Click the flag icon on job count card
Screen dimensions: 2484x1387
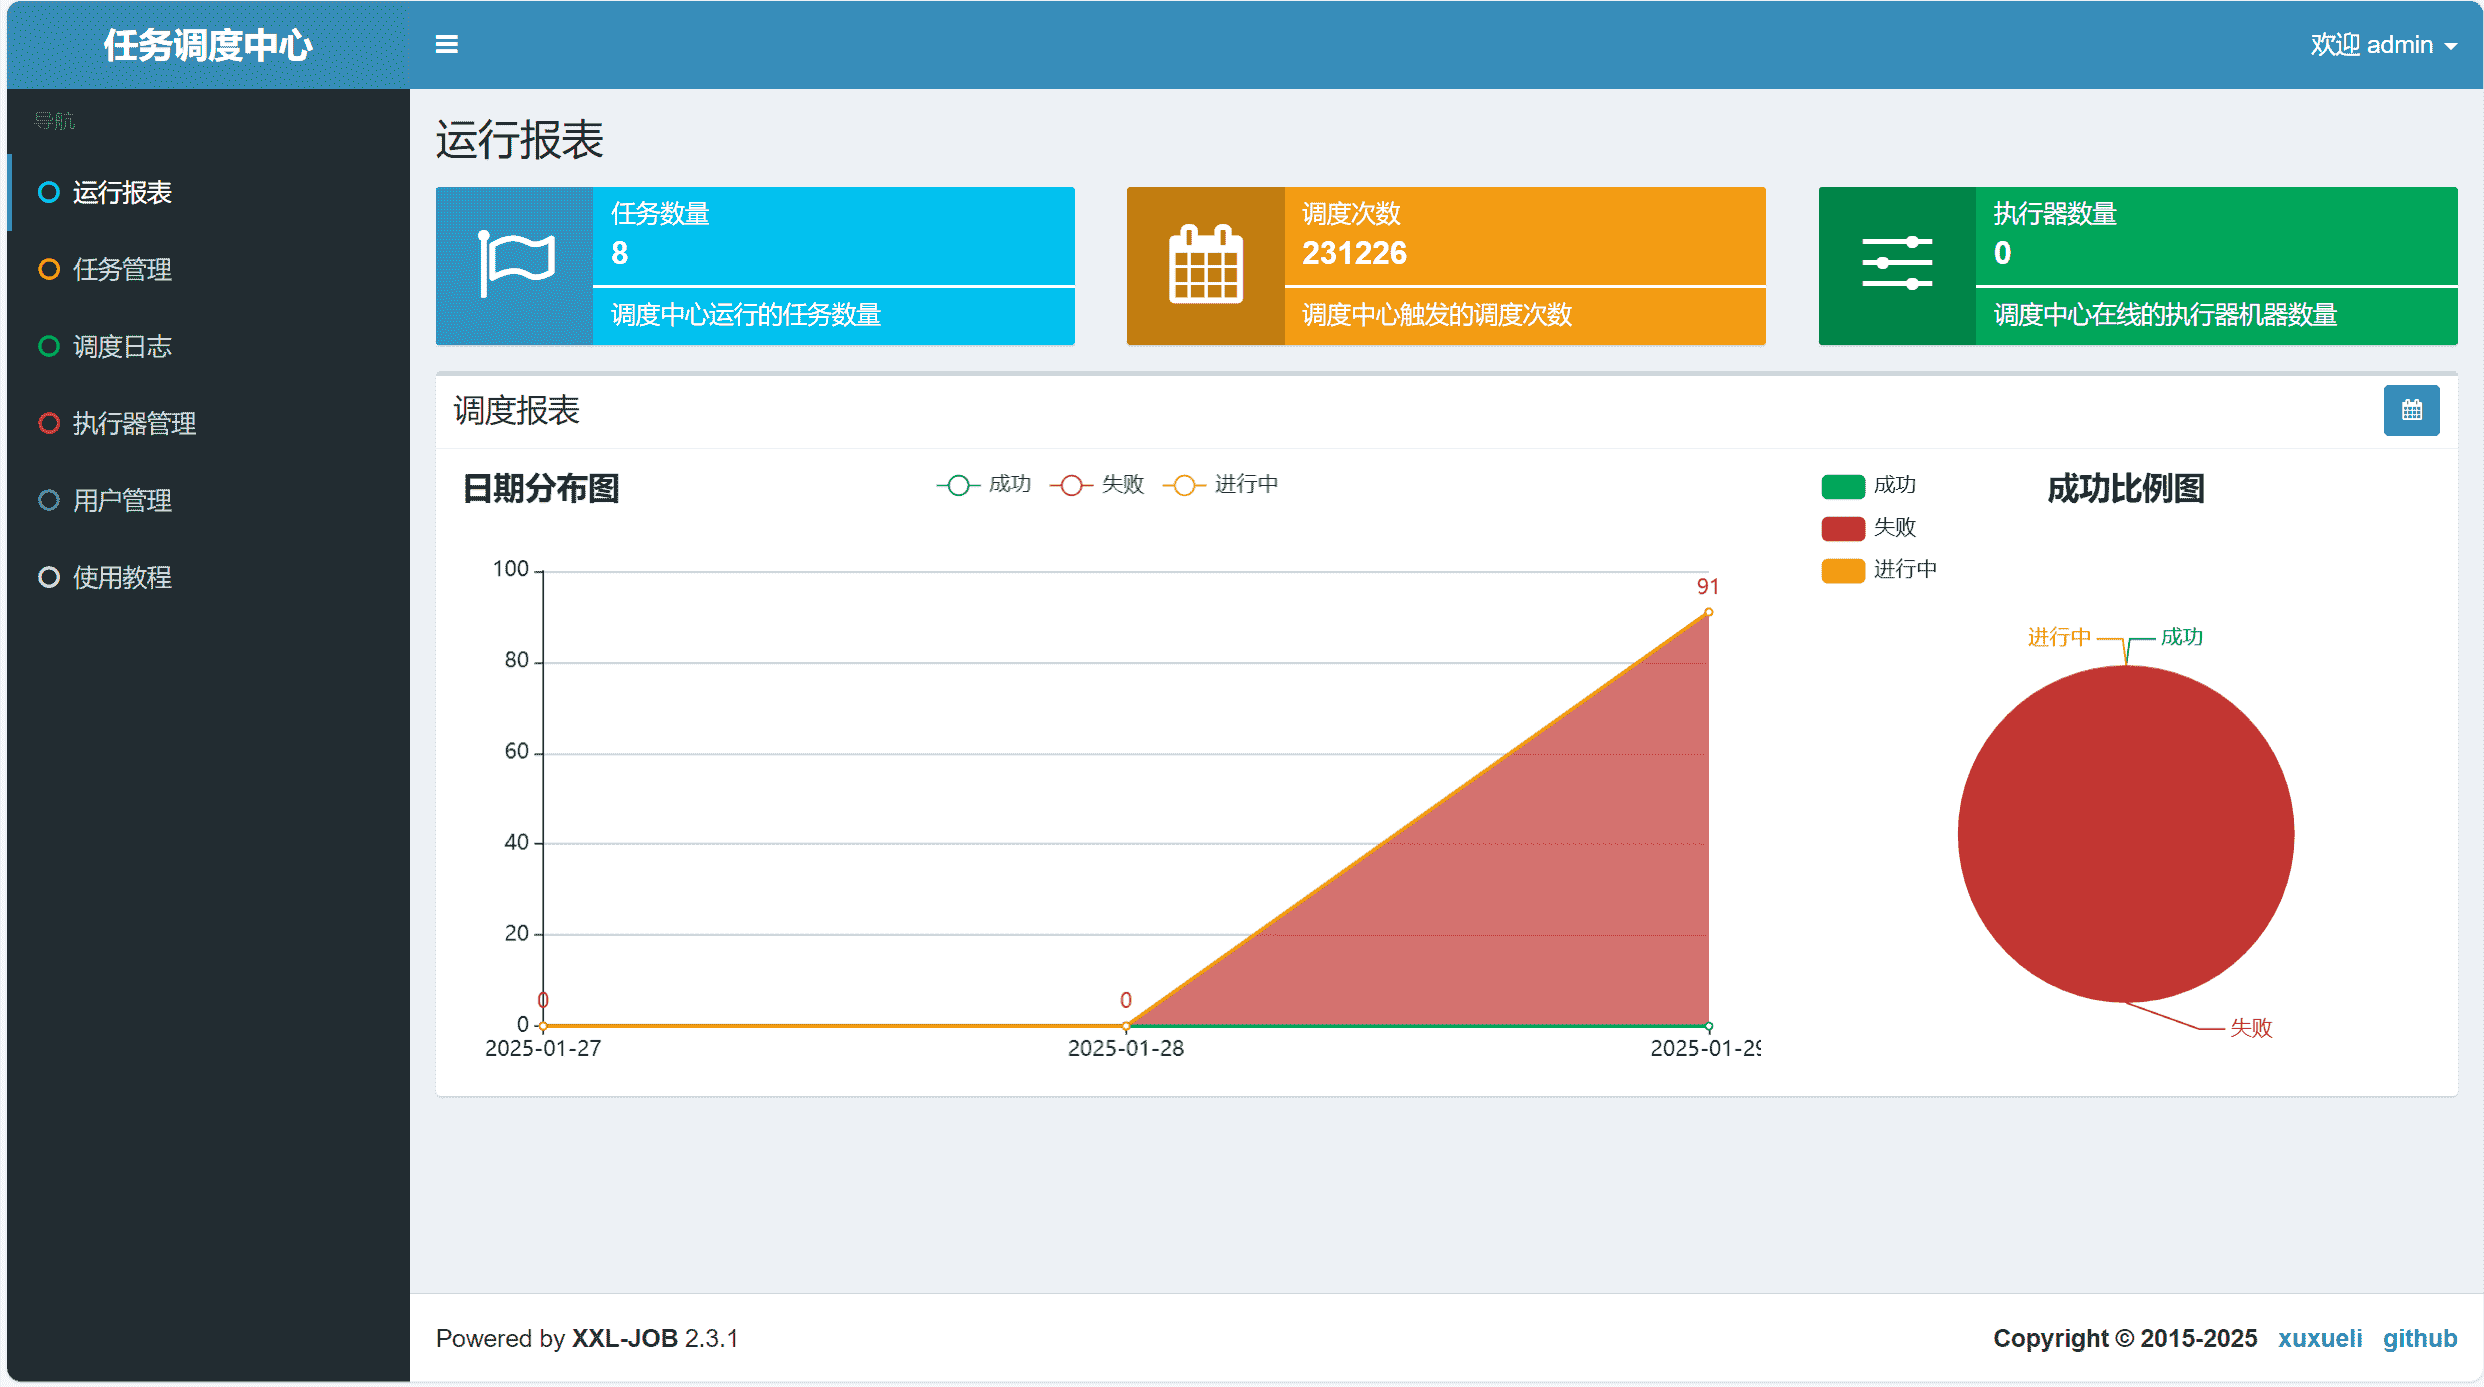515,265
